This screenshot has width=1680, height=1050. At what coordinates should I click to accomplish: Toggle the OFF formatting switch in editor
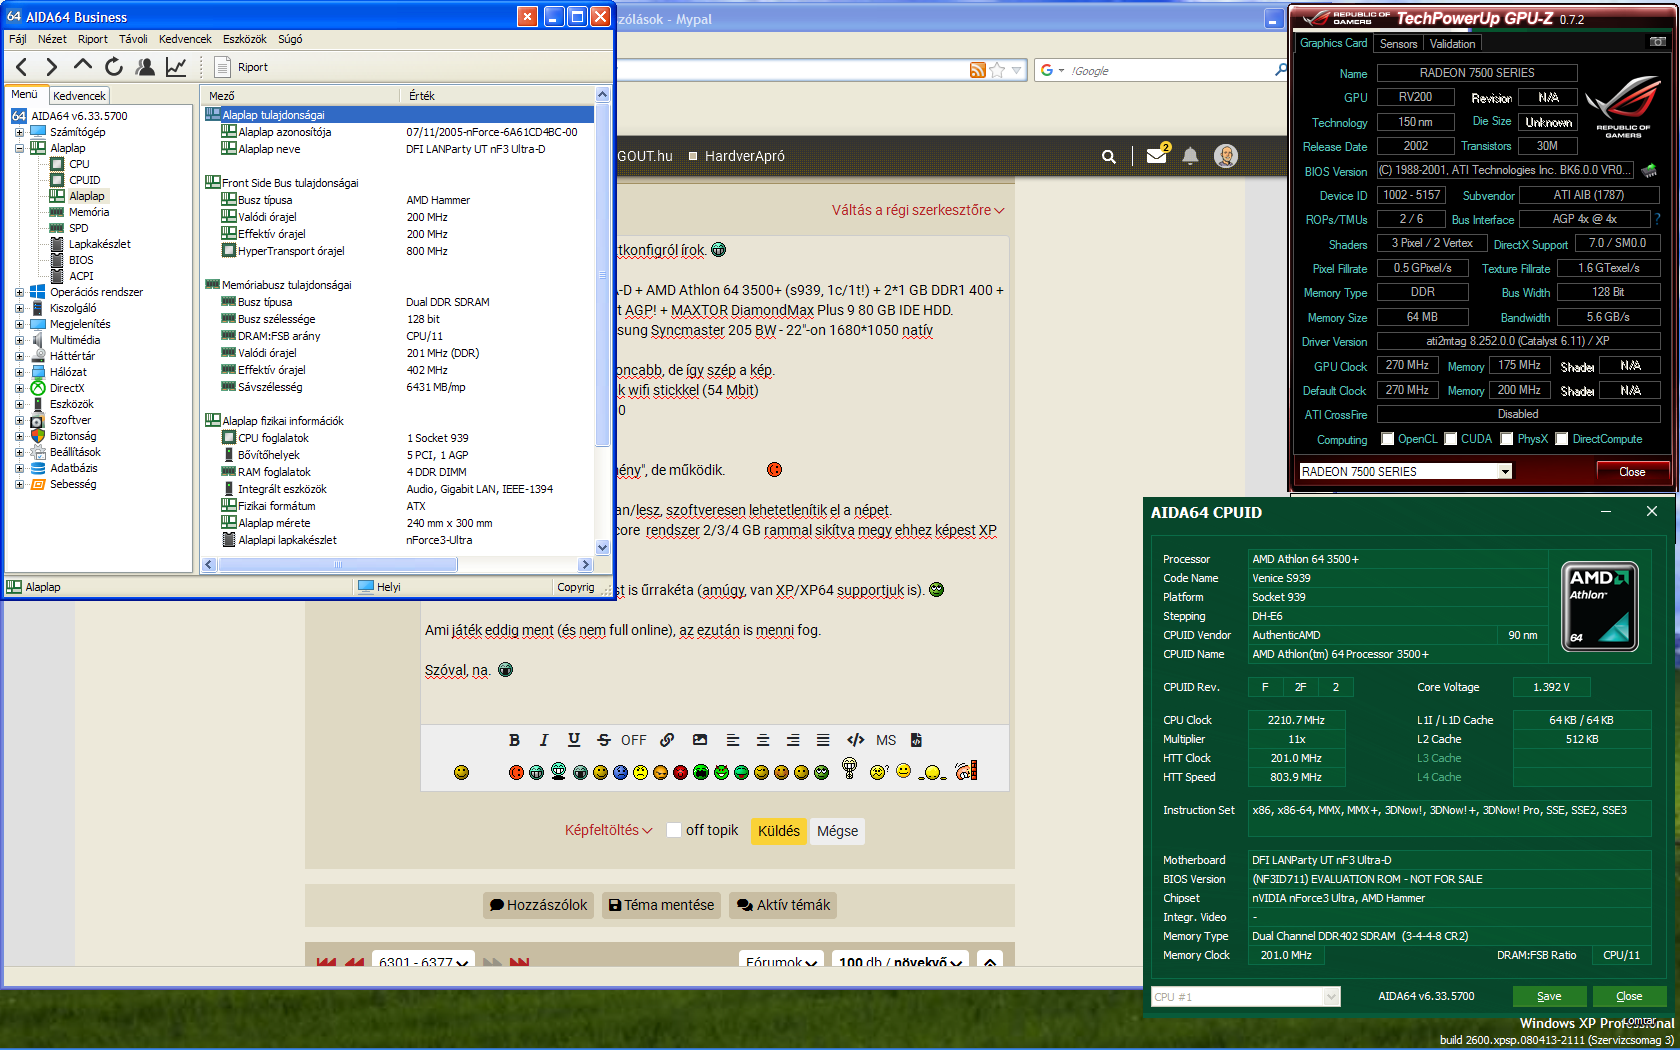click(633, 740)
